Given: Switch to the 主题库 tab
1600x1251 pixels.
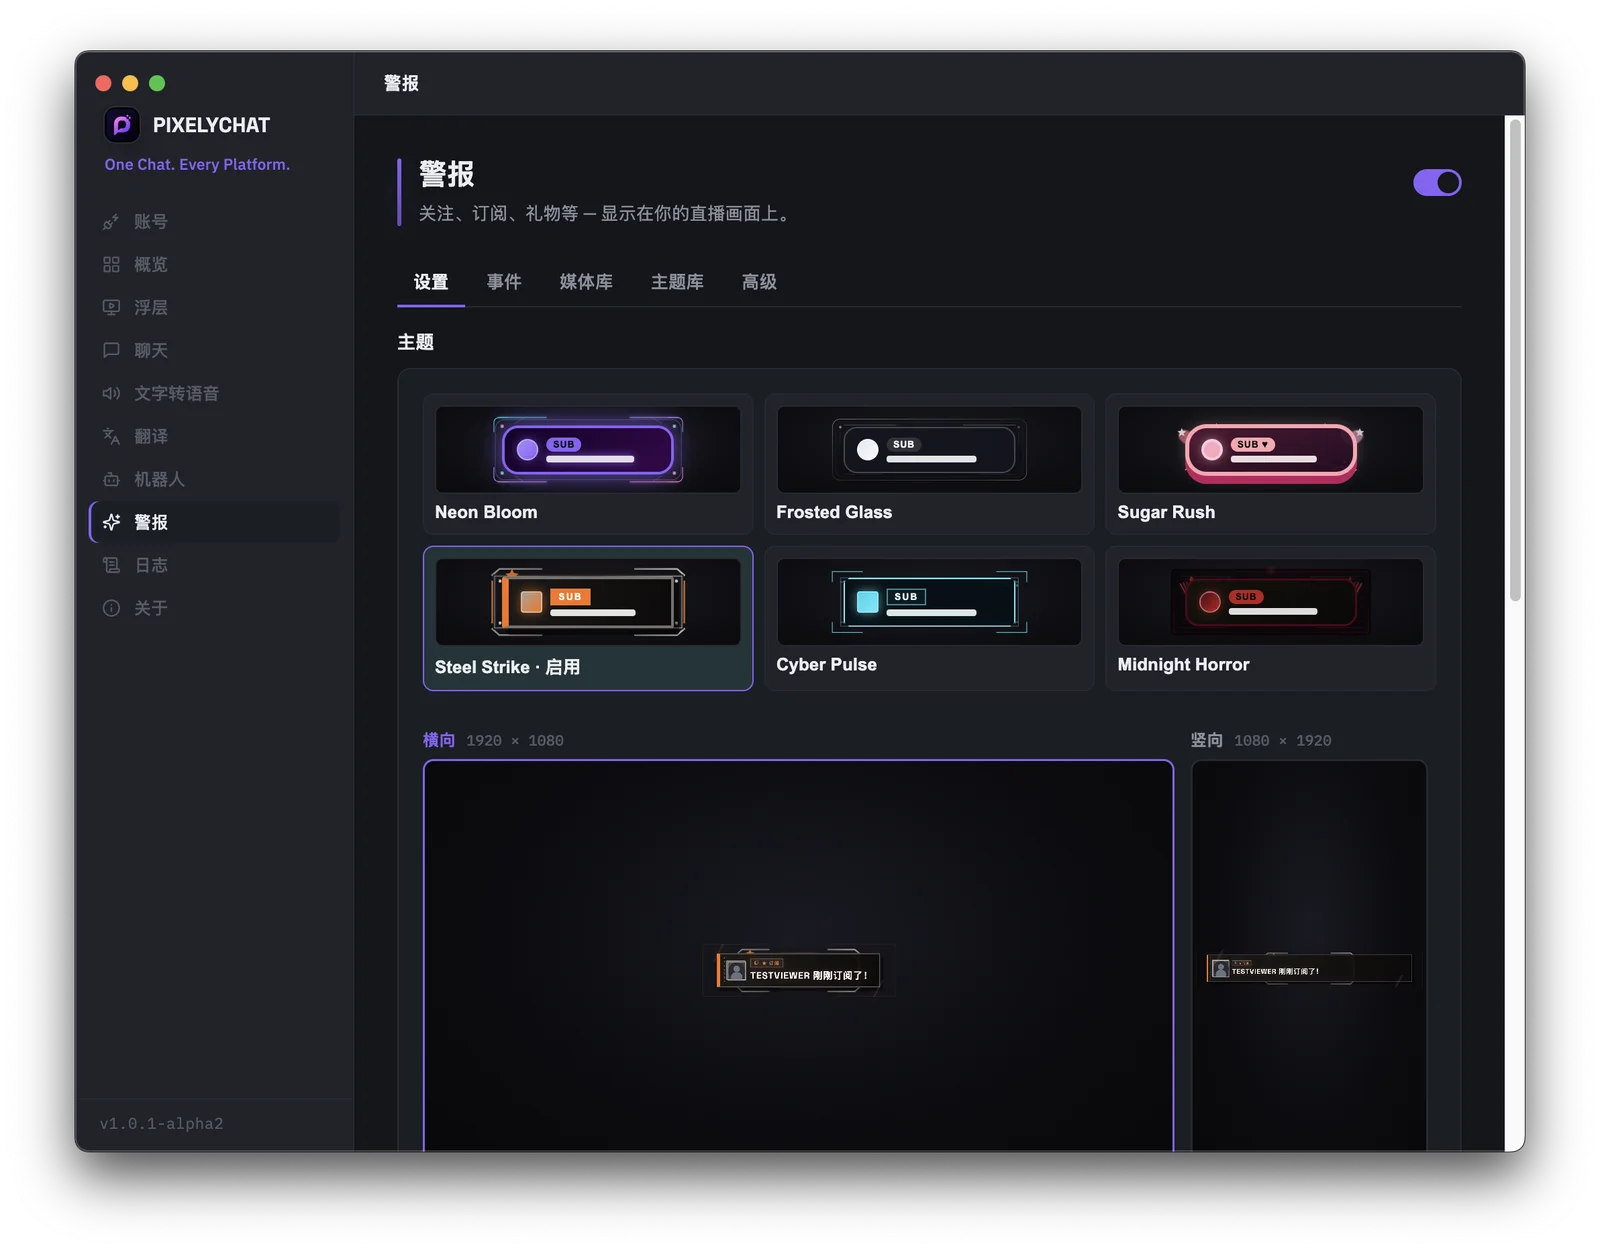Looking at the screenshot, I should point(677,282).
